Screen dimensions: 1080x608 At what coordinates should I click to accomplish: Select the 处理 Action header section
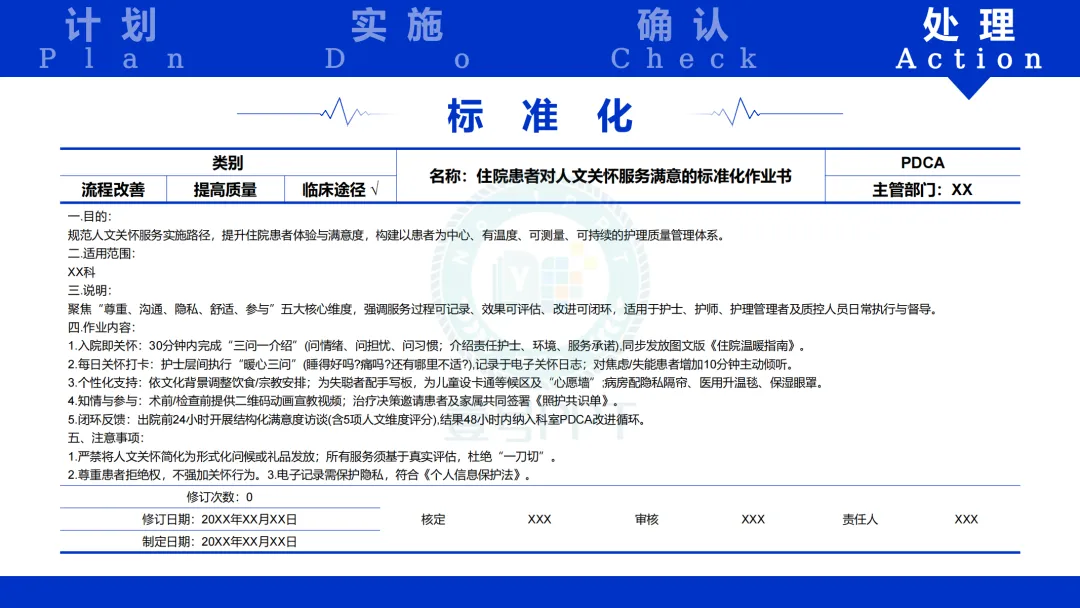pos(969,39)
